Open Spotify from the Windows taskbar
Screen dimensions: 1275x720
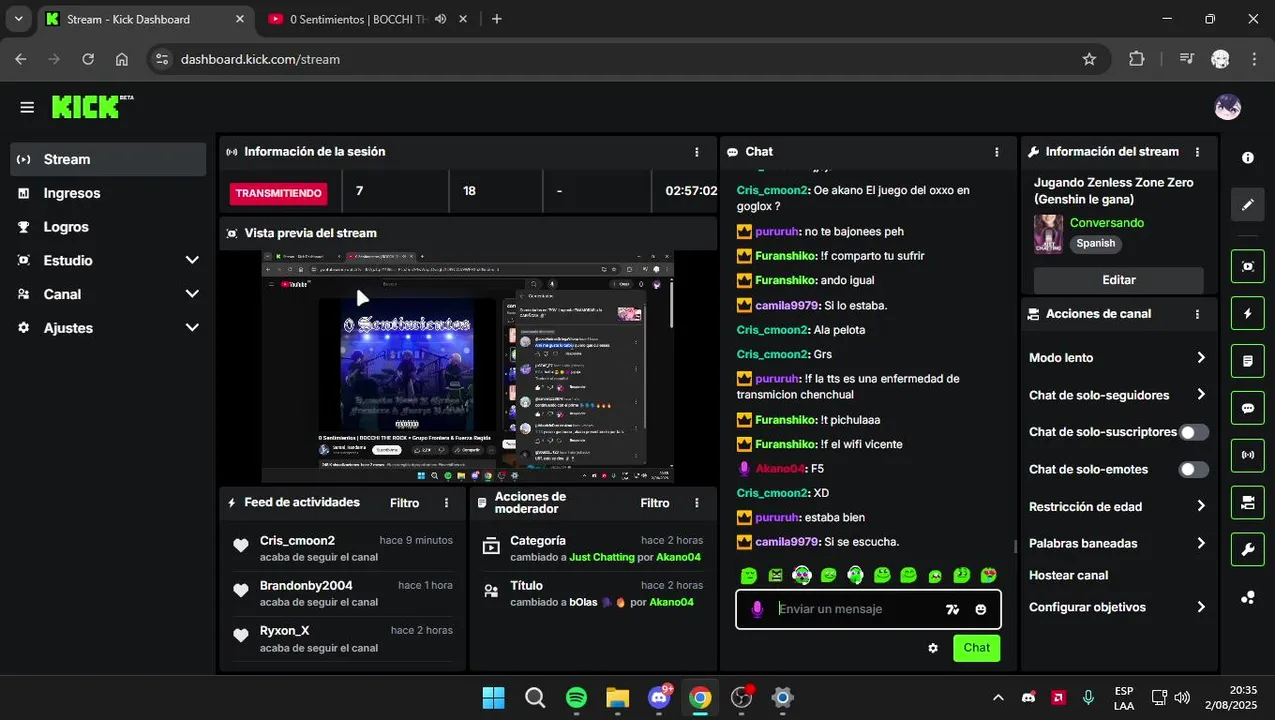(x=576, y=698)
